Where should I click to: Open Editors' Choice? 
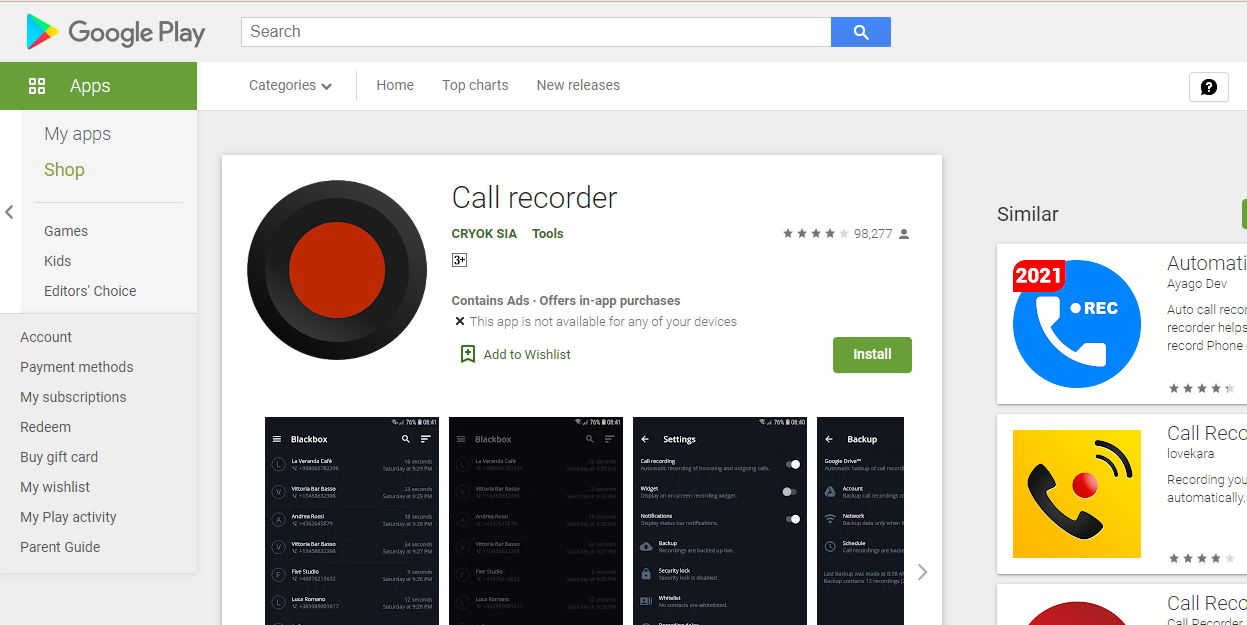(x=90, y=291)
